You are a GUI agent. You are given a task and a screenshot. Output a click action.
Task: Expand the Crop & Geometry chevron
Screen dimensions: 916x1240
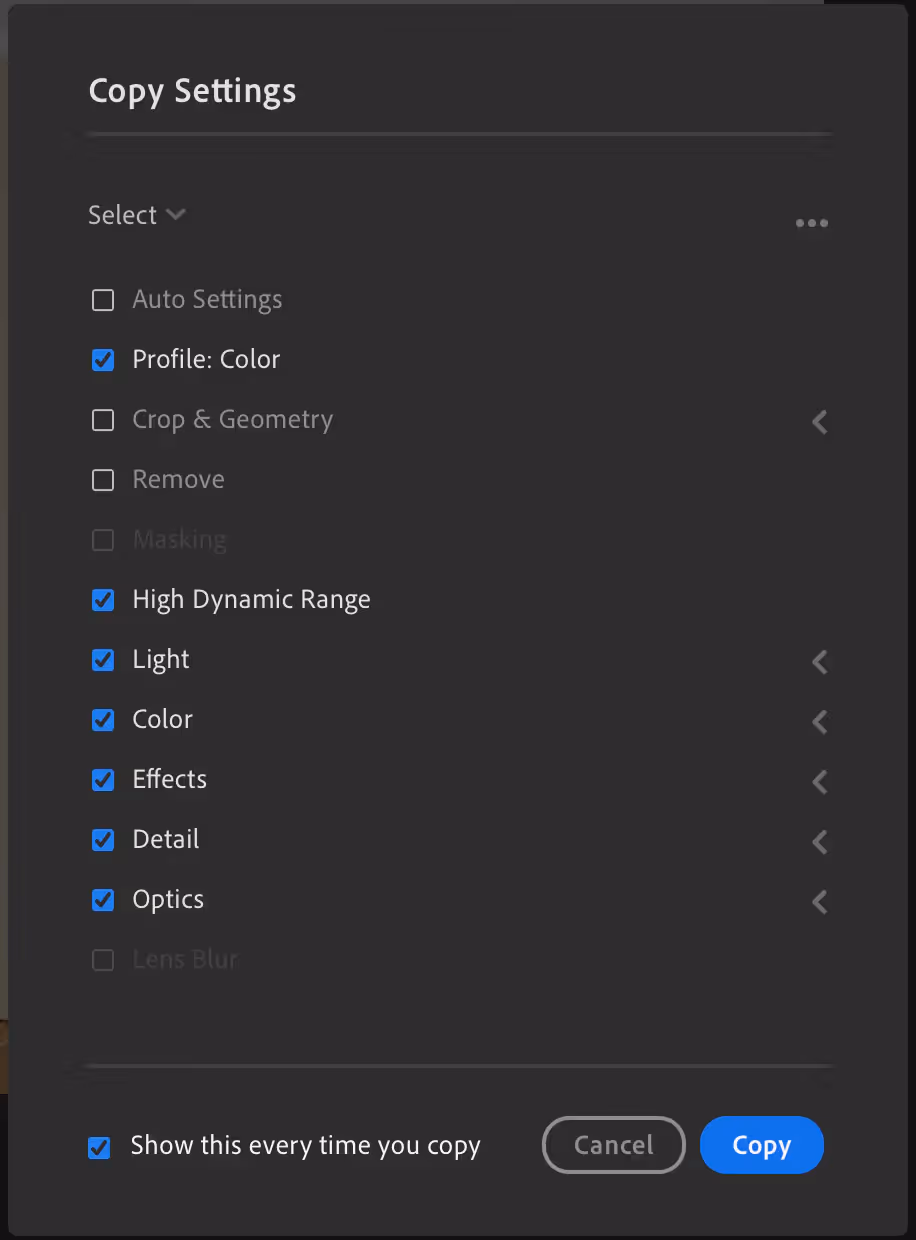click(x=819, y=422)
